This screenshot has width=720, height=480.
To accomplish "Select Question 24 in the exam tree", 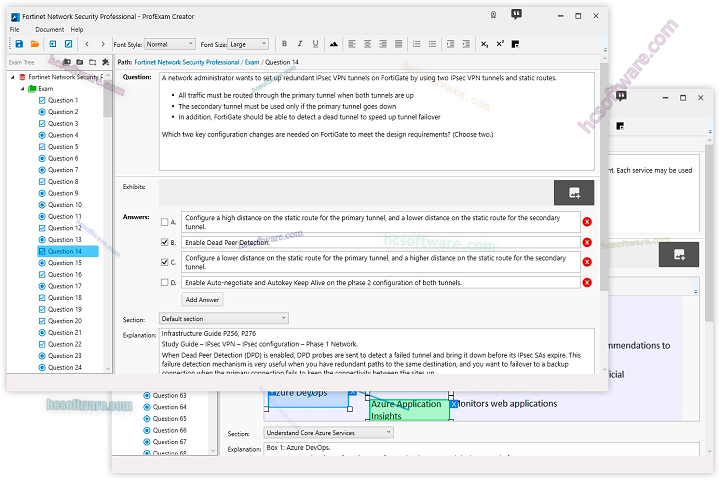I will 65,367.
